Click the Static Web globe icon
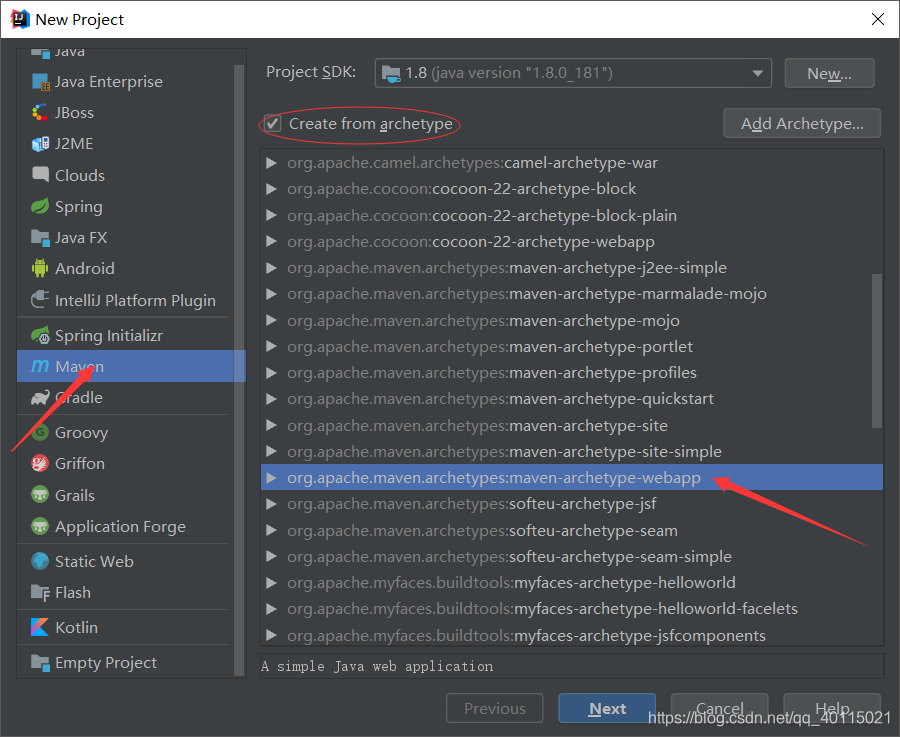 click(40, 561)
